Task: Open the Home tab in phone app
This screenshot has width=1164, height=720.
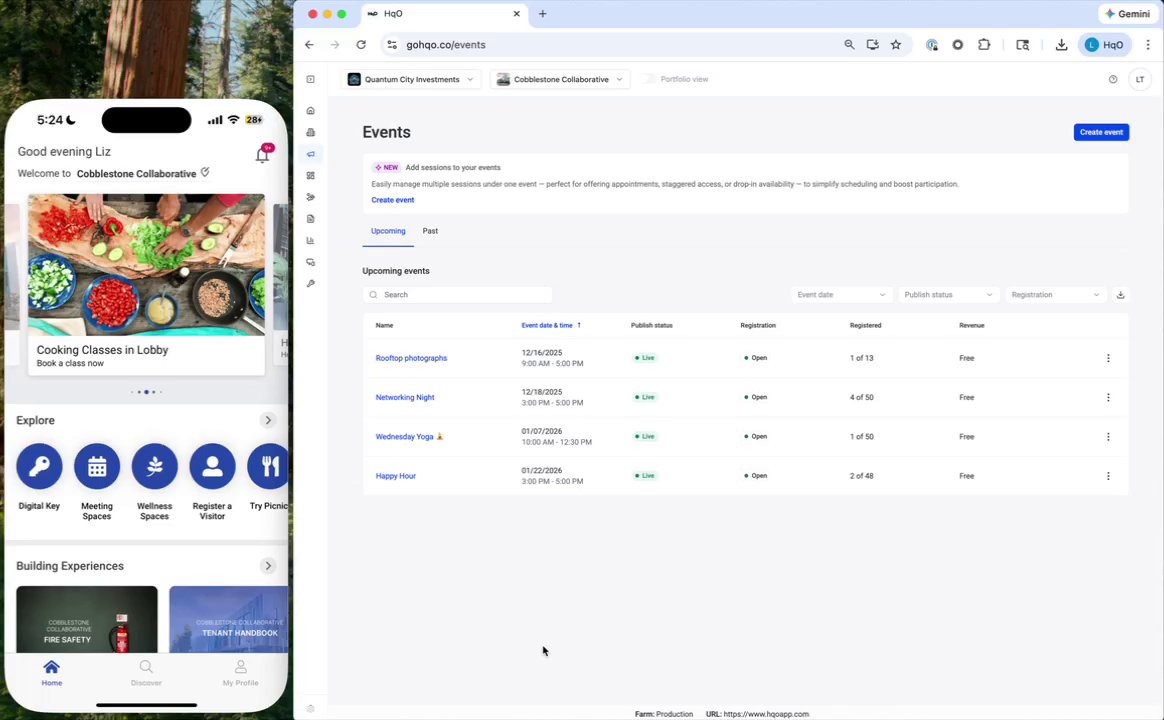Action: pos(52,672)
